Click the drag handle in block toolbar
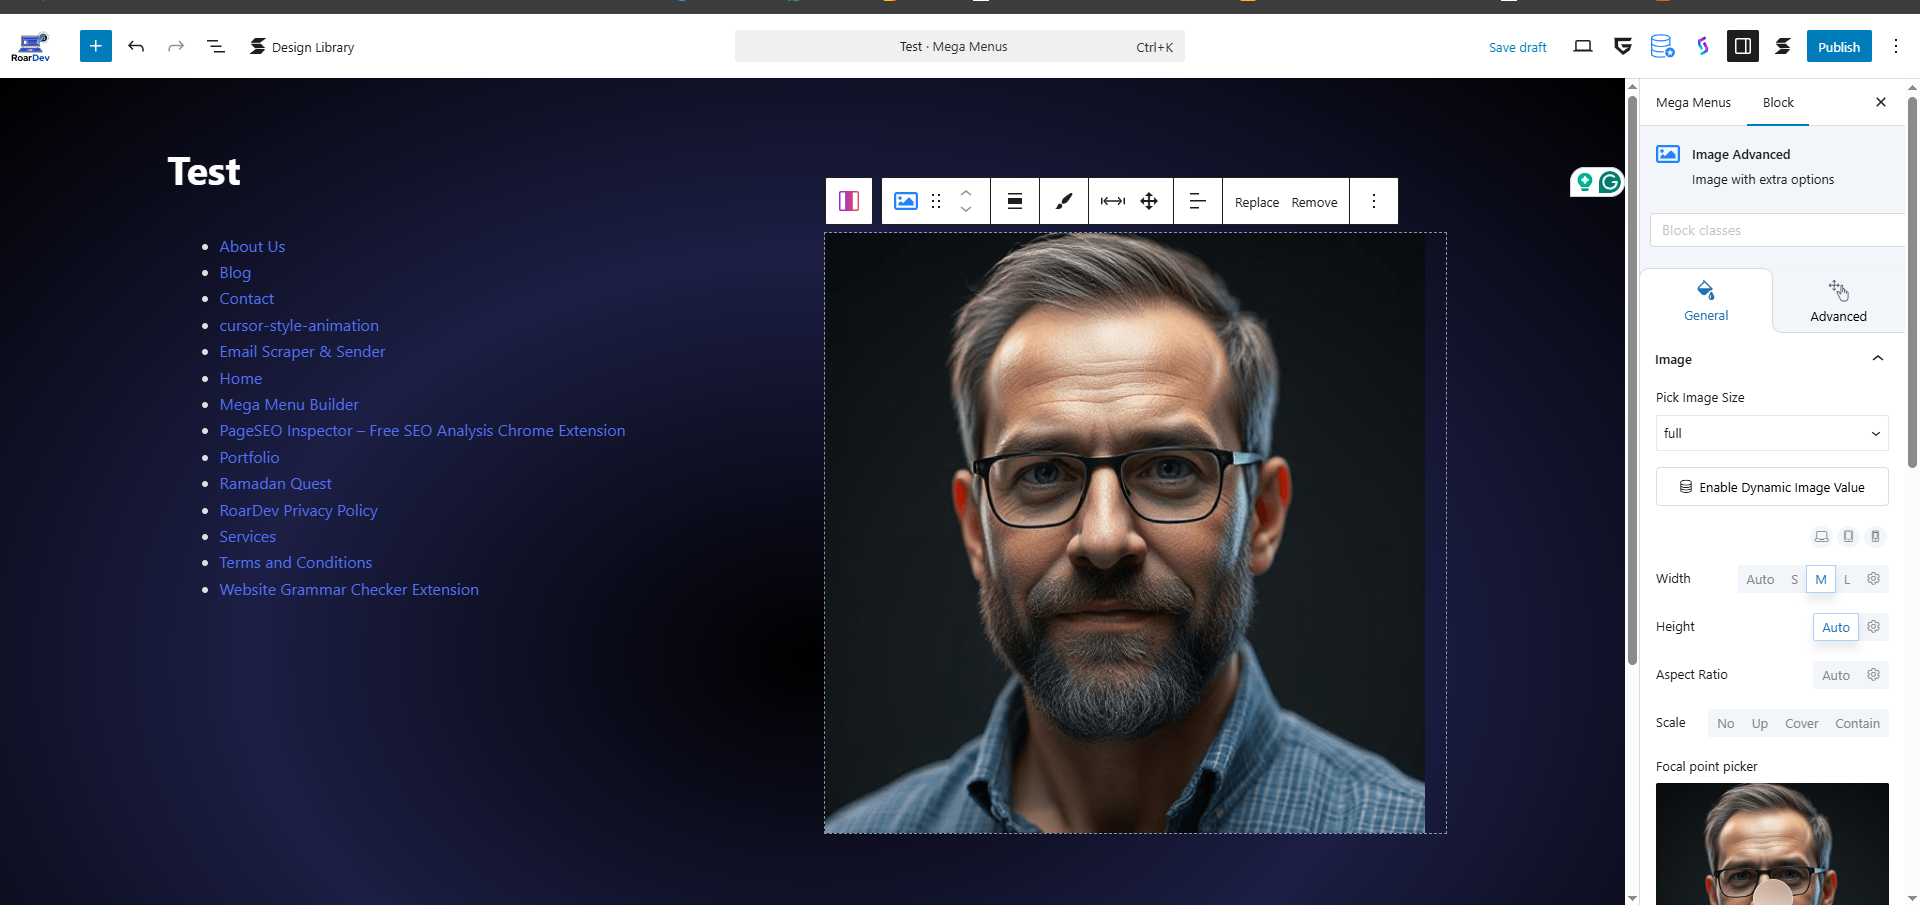The image size is (1920, 905). coord(936,201)
